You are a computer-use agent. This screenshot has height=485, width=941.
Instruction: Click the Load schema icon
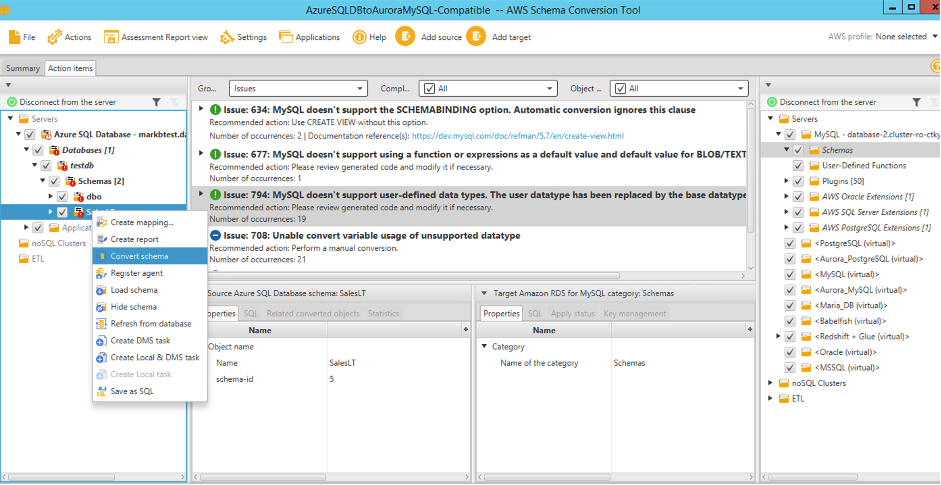click(101, 290)
